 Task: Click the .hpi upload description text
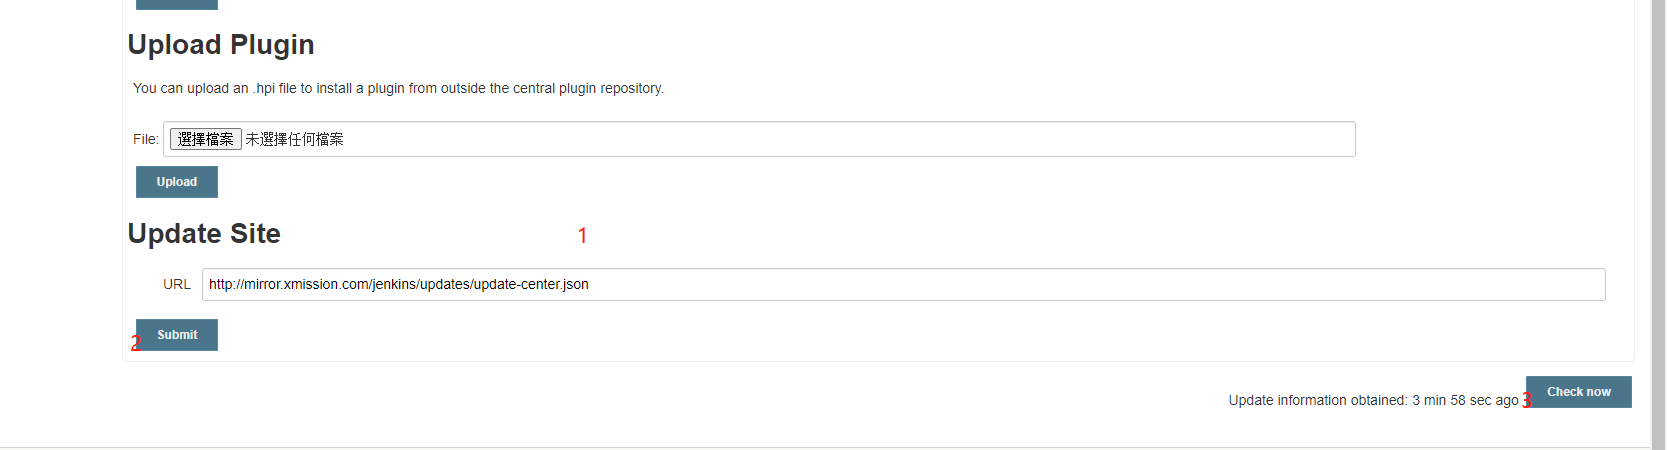click(398, 88)
